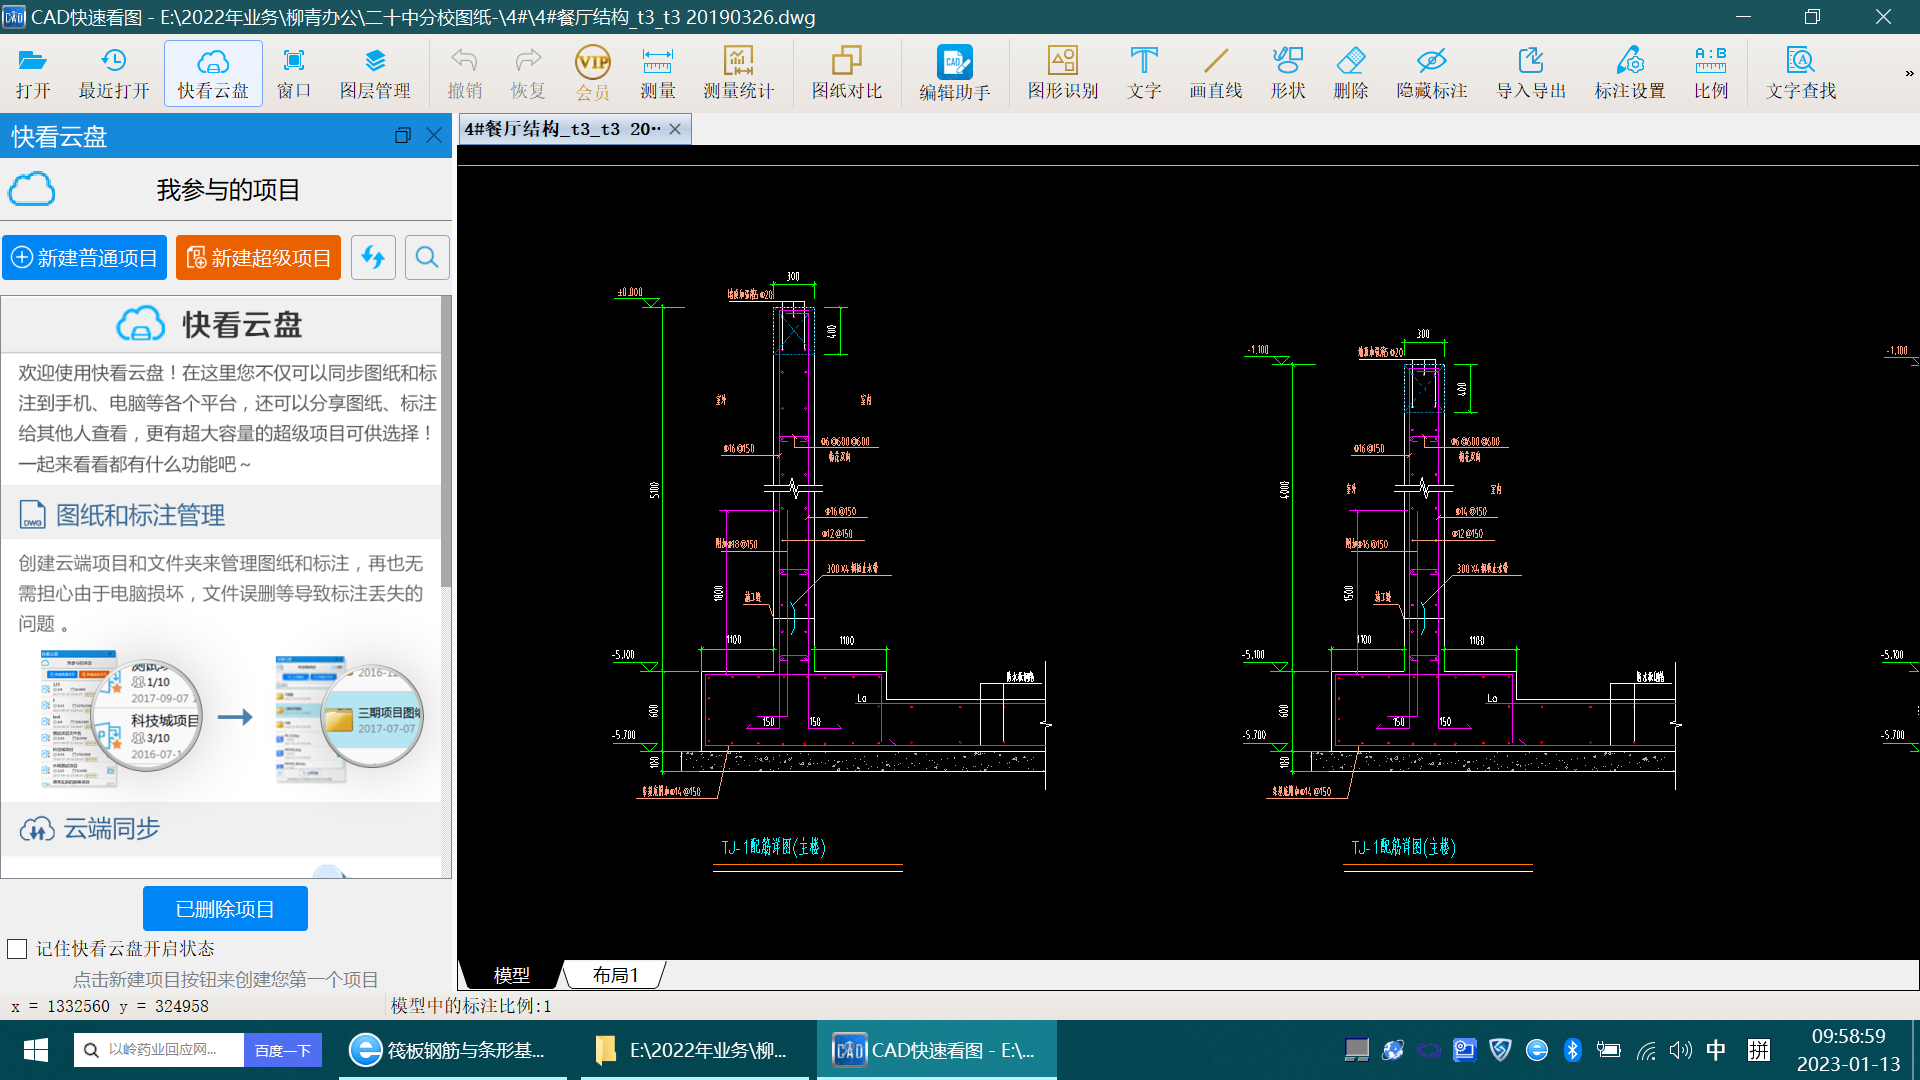
Task: Open the volume tray icon
Action: tap(1681, 1050)
